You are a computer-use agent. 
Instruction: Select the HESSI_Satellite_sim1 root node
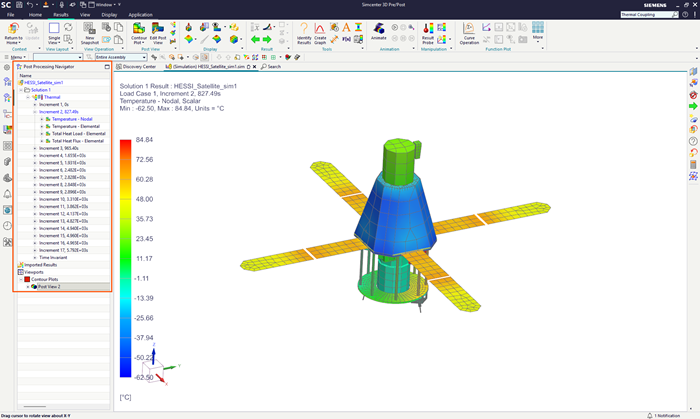pos(44,83)
